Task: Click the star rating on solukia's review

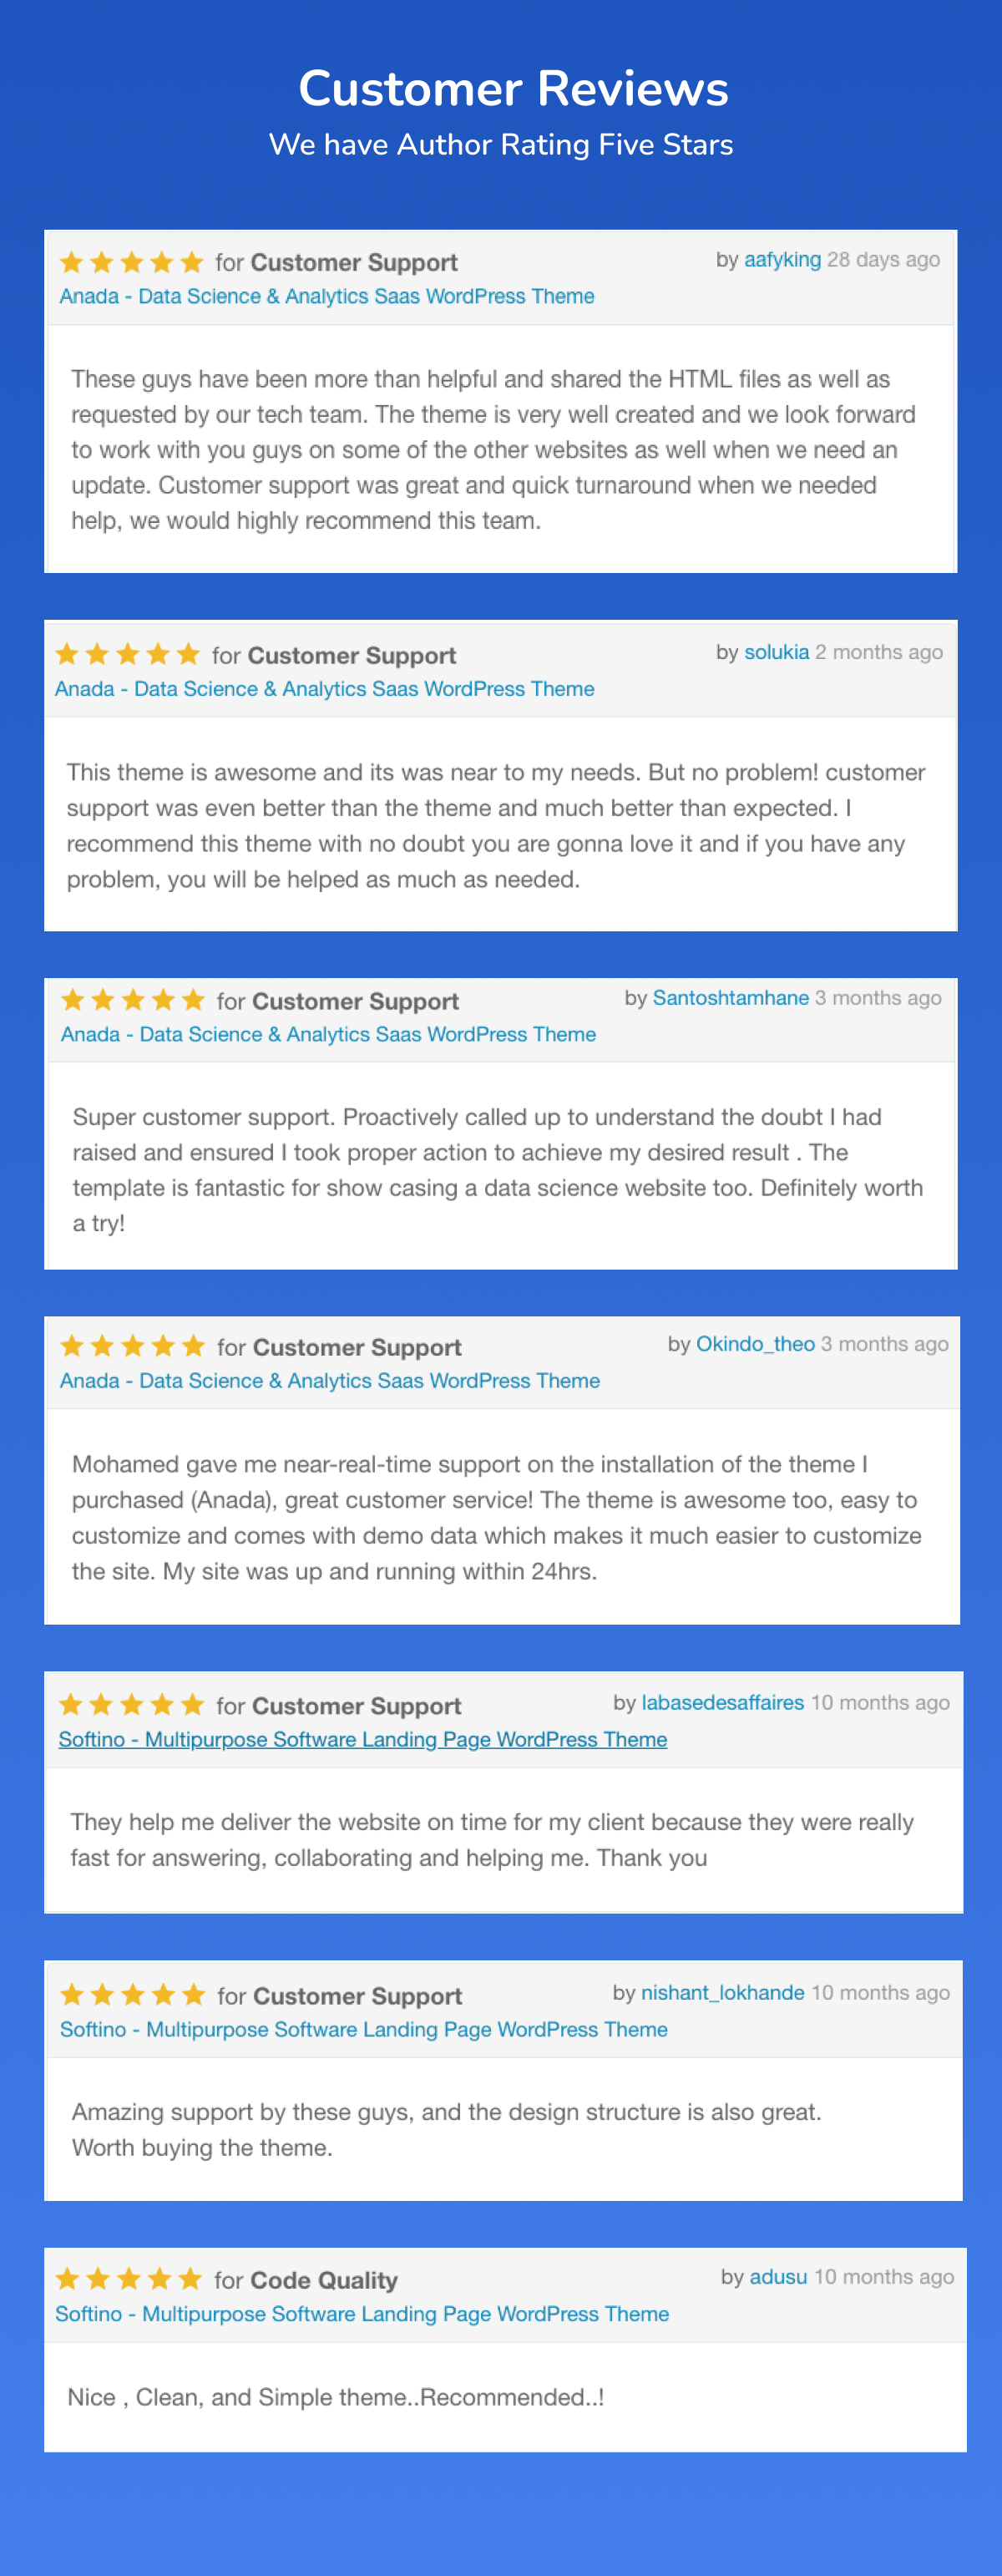Action: 127,655
